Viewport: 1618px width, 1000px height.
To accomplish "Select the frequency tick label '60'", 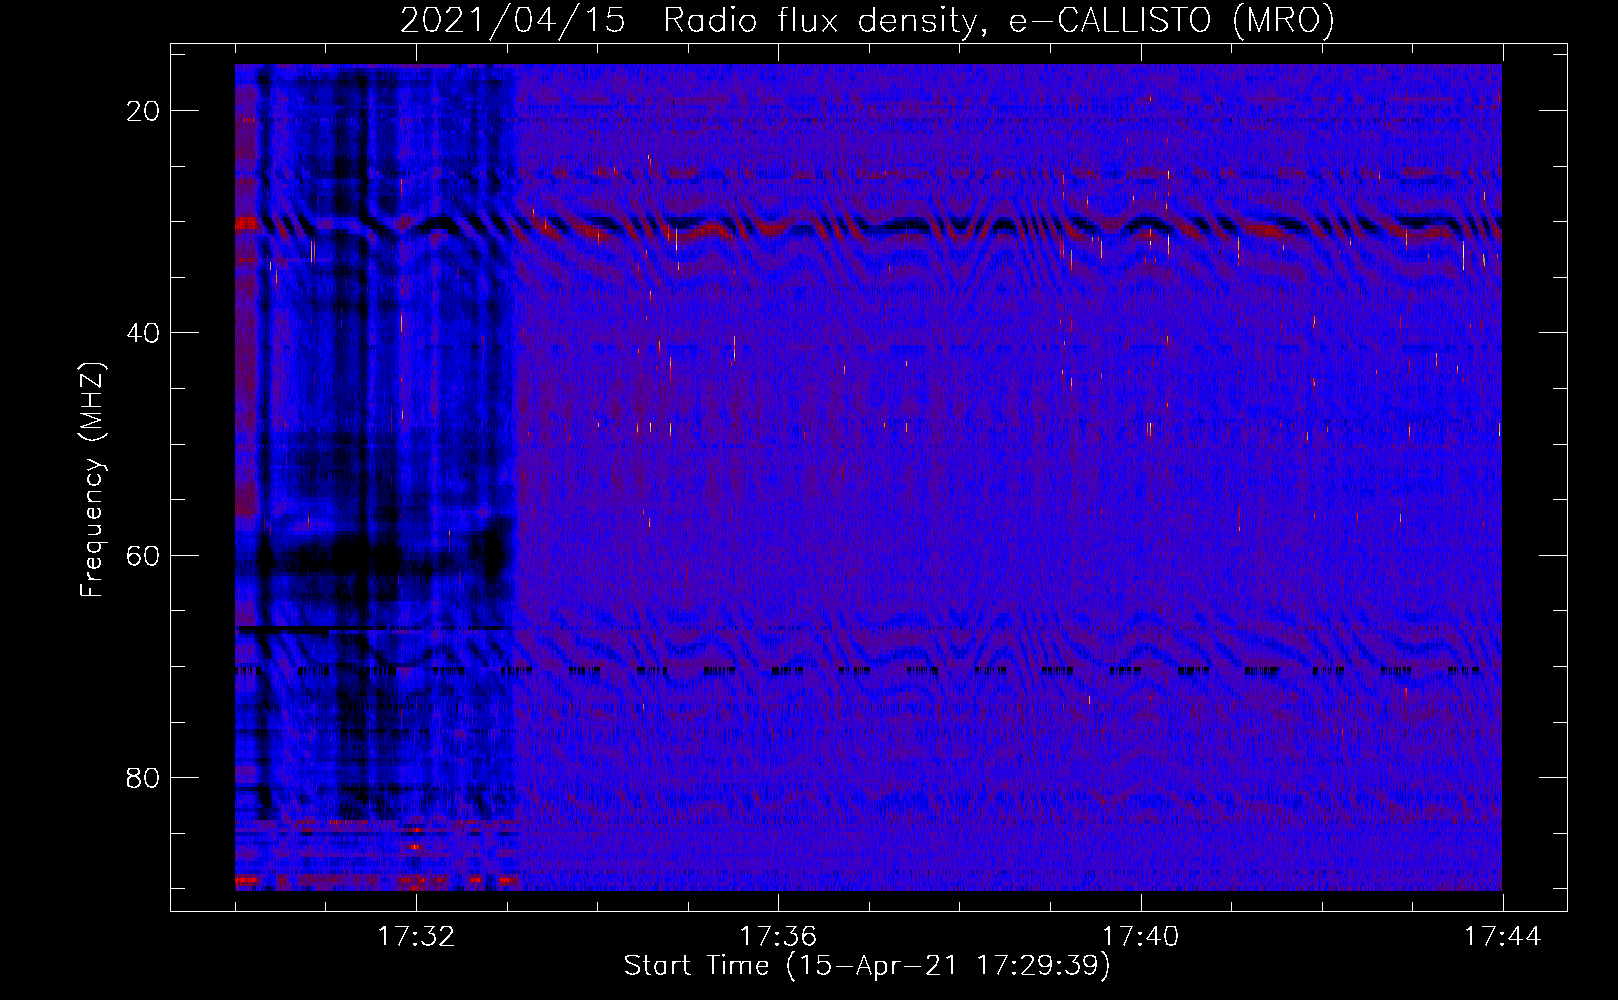I will click(143, 555).
